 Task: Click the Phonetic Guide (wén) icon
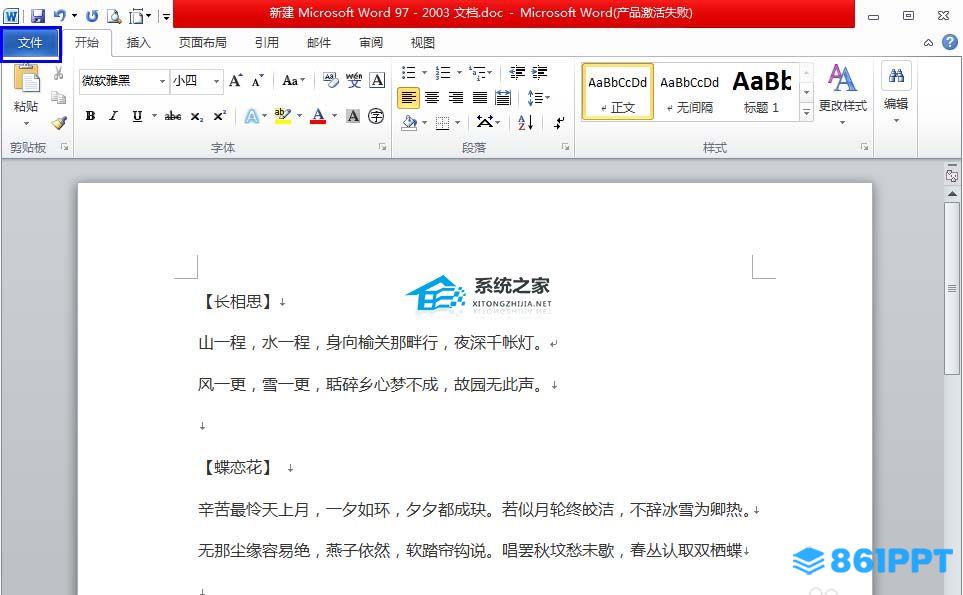354,80
